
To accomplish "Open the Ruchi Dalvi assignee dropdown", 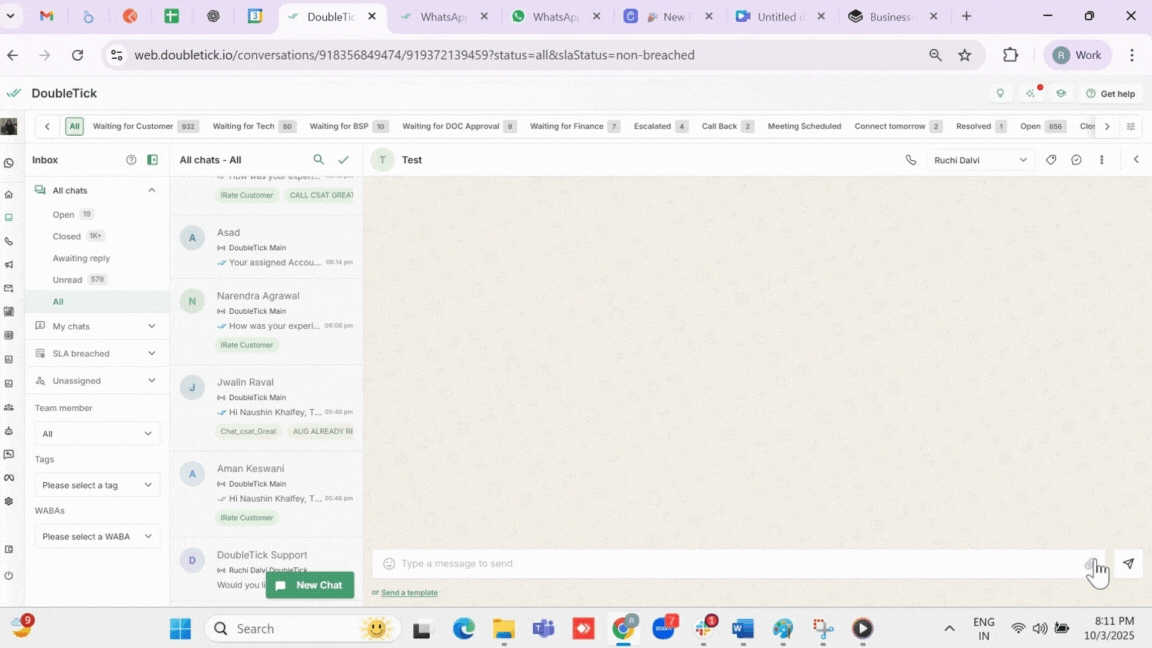I will [x=980, y=160].
